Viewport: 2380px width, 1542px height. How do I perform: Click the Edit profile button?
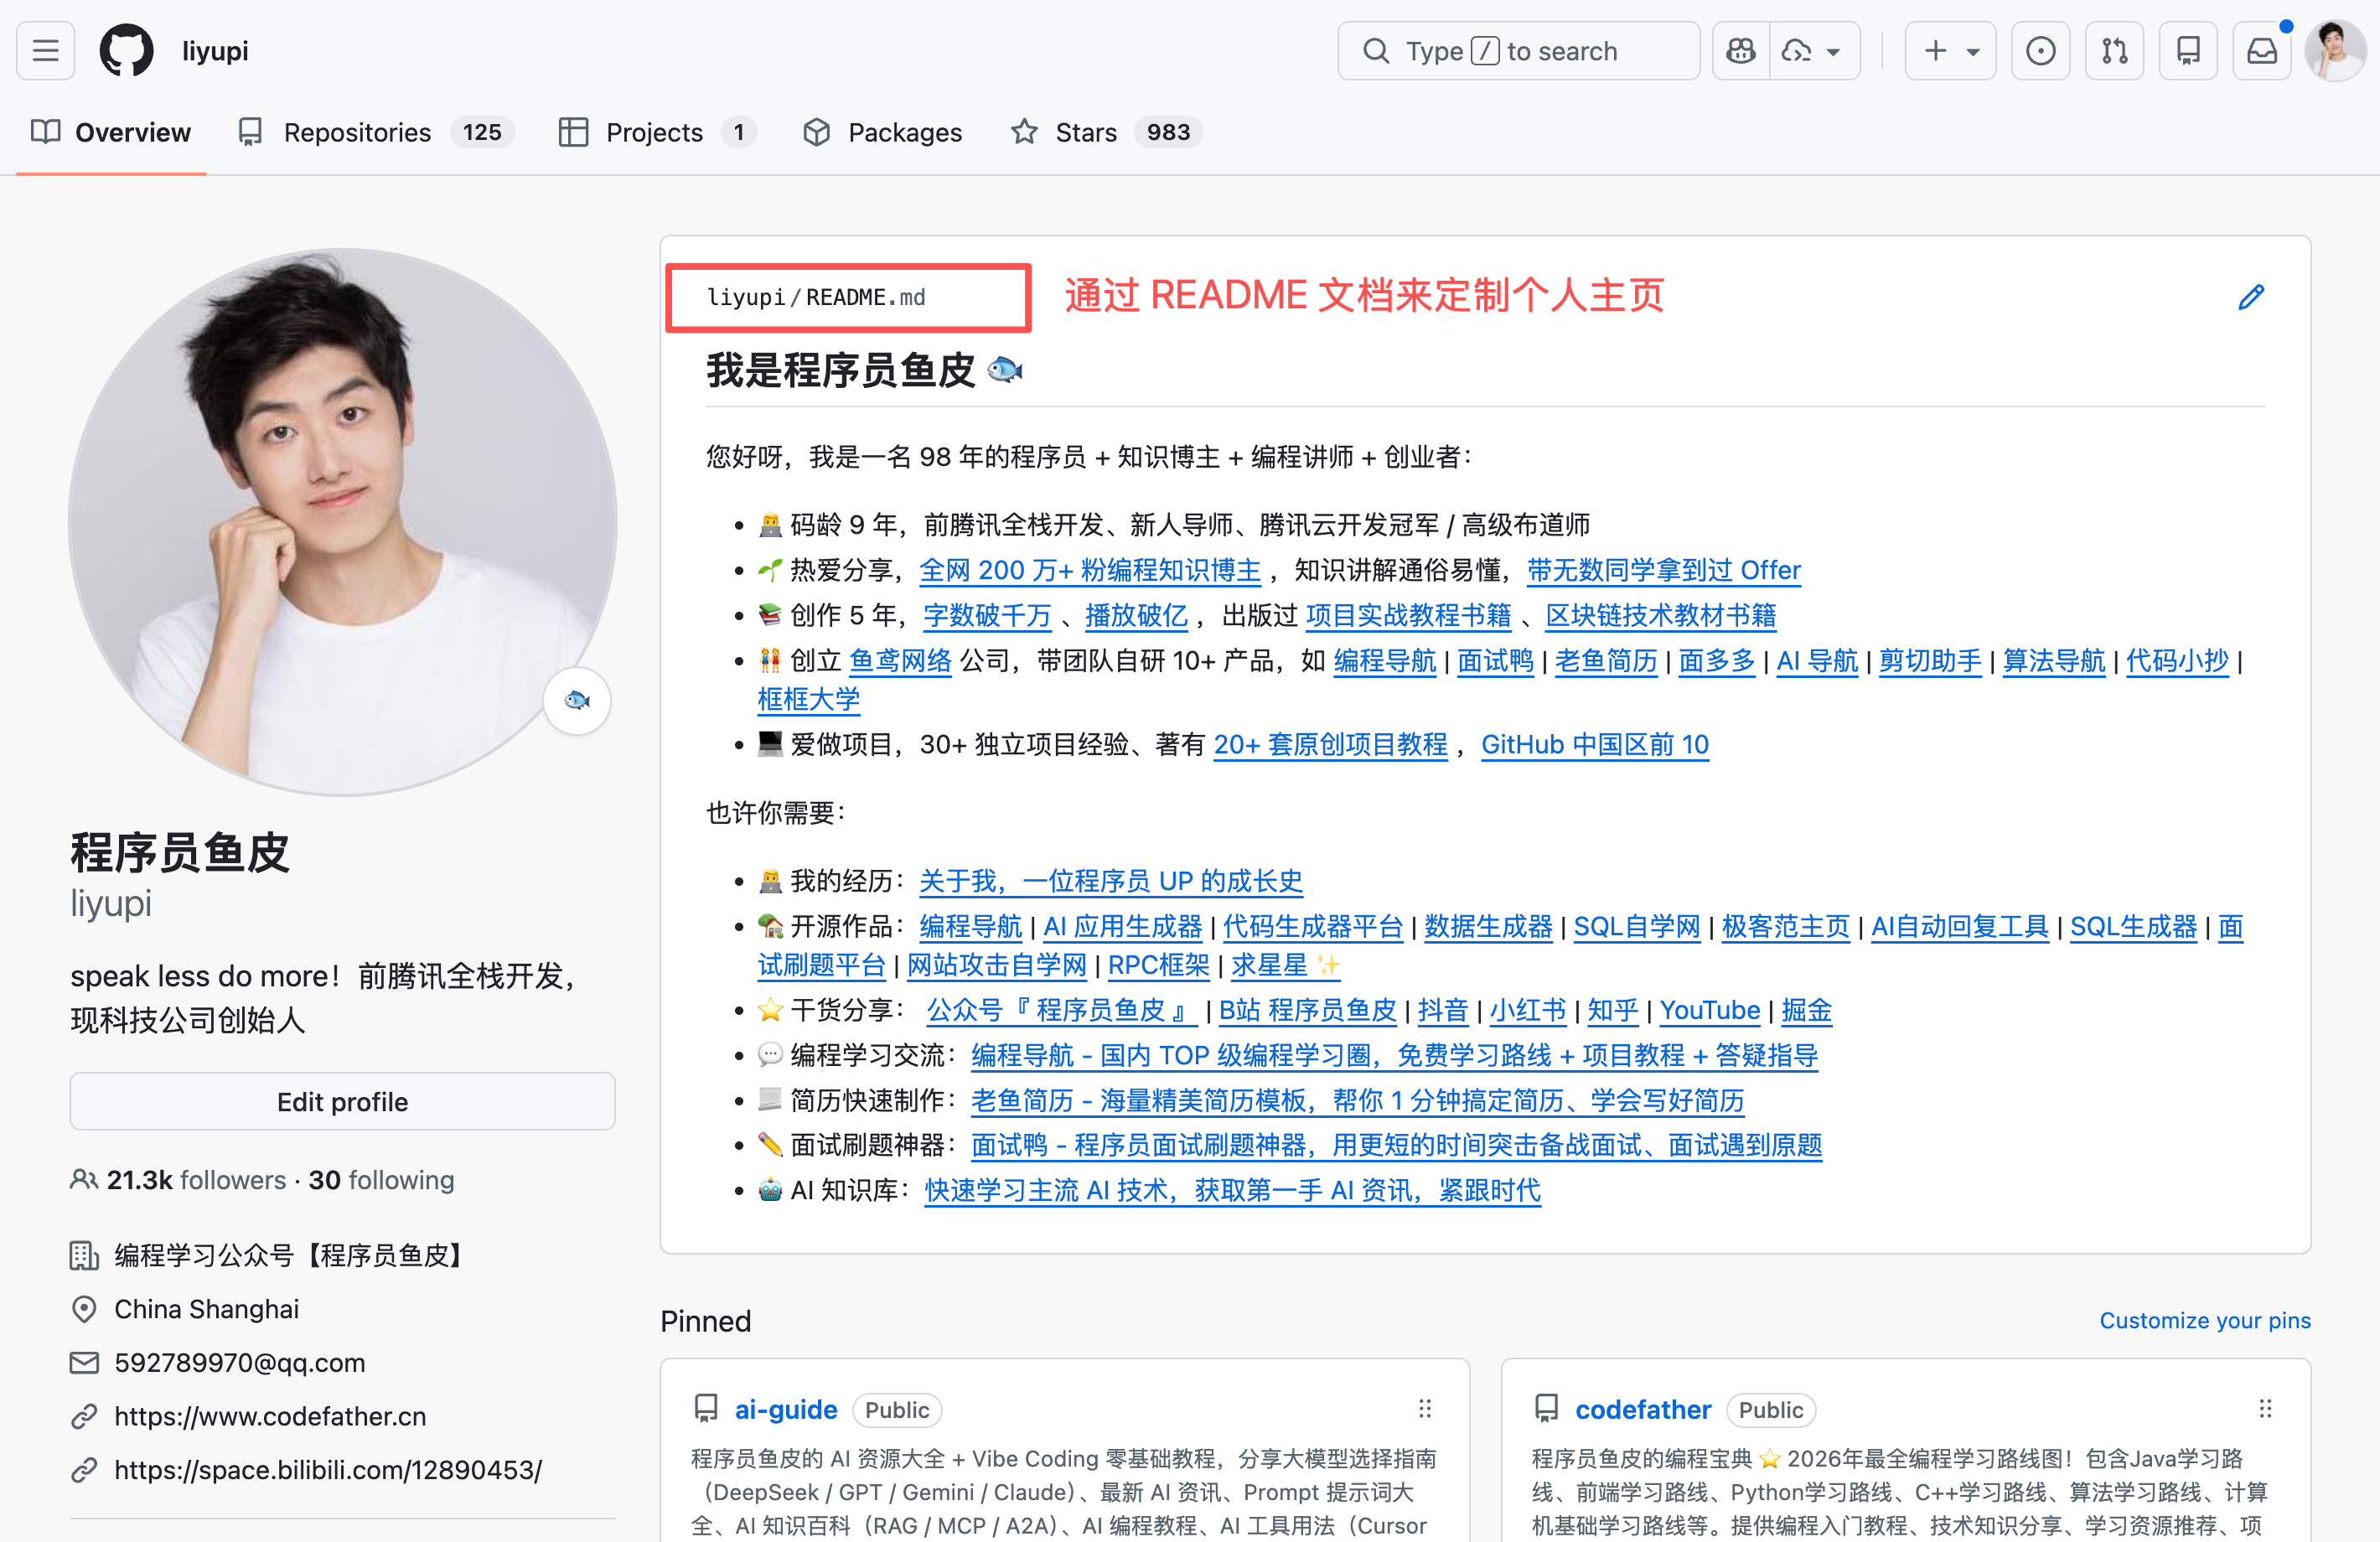point(342,1102)
